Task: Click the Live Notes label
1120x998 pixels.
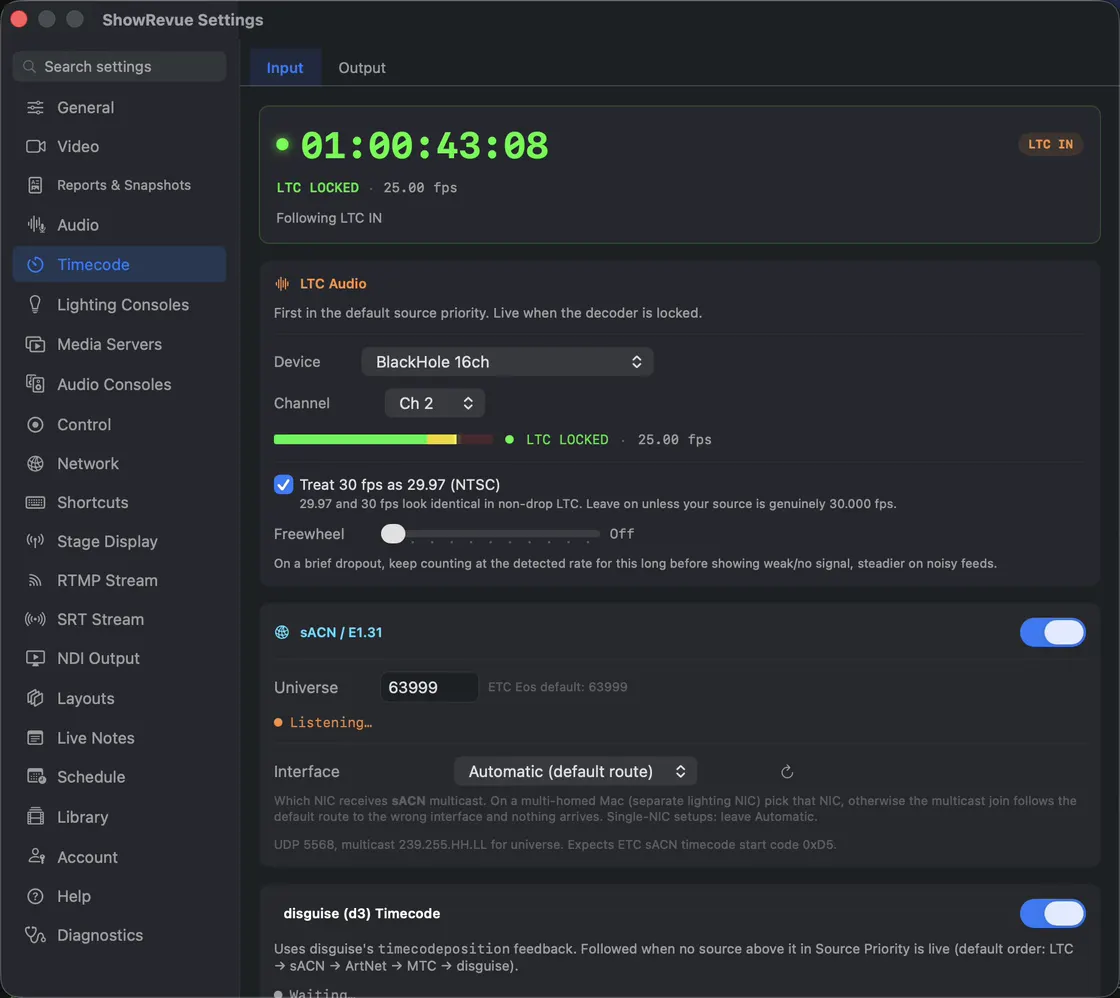Action: tap(96, 738)
